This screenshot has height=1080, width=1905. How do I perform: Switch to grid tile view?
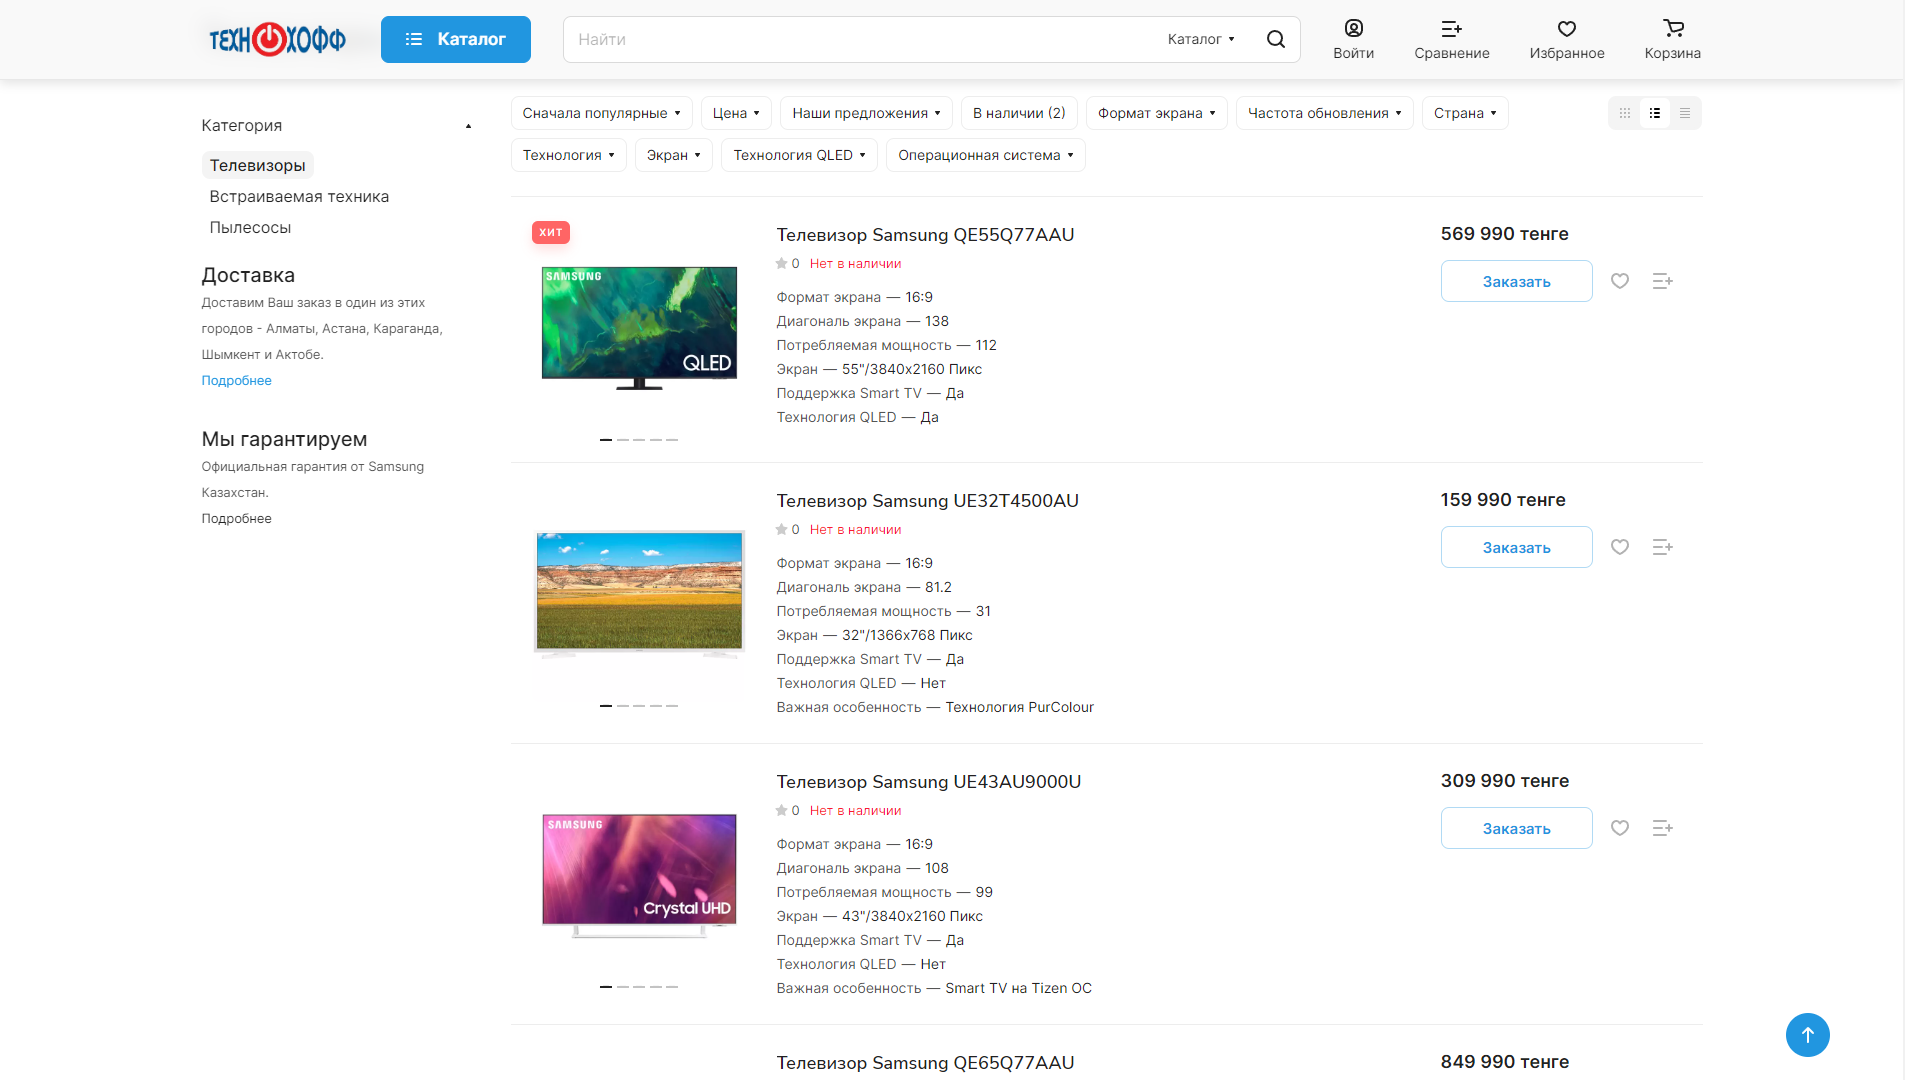click(x=1625, y=113)
